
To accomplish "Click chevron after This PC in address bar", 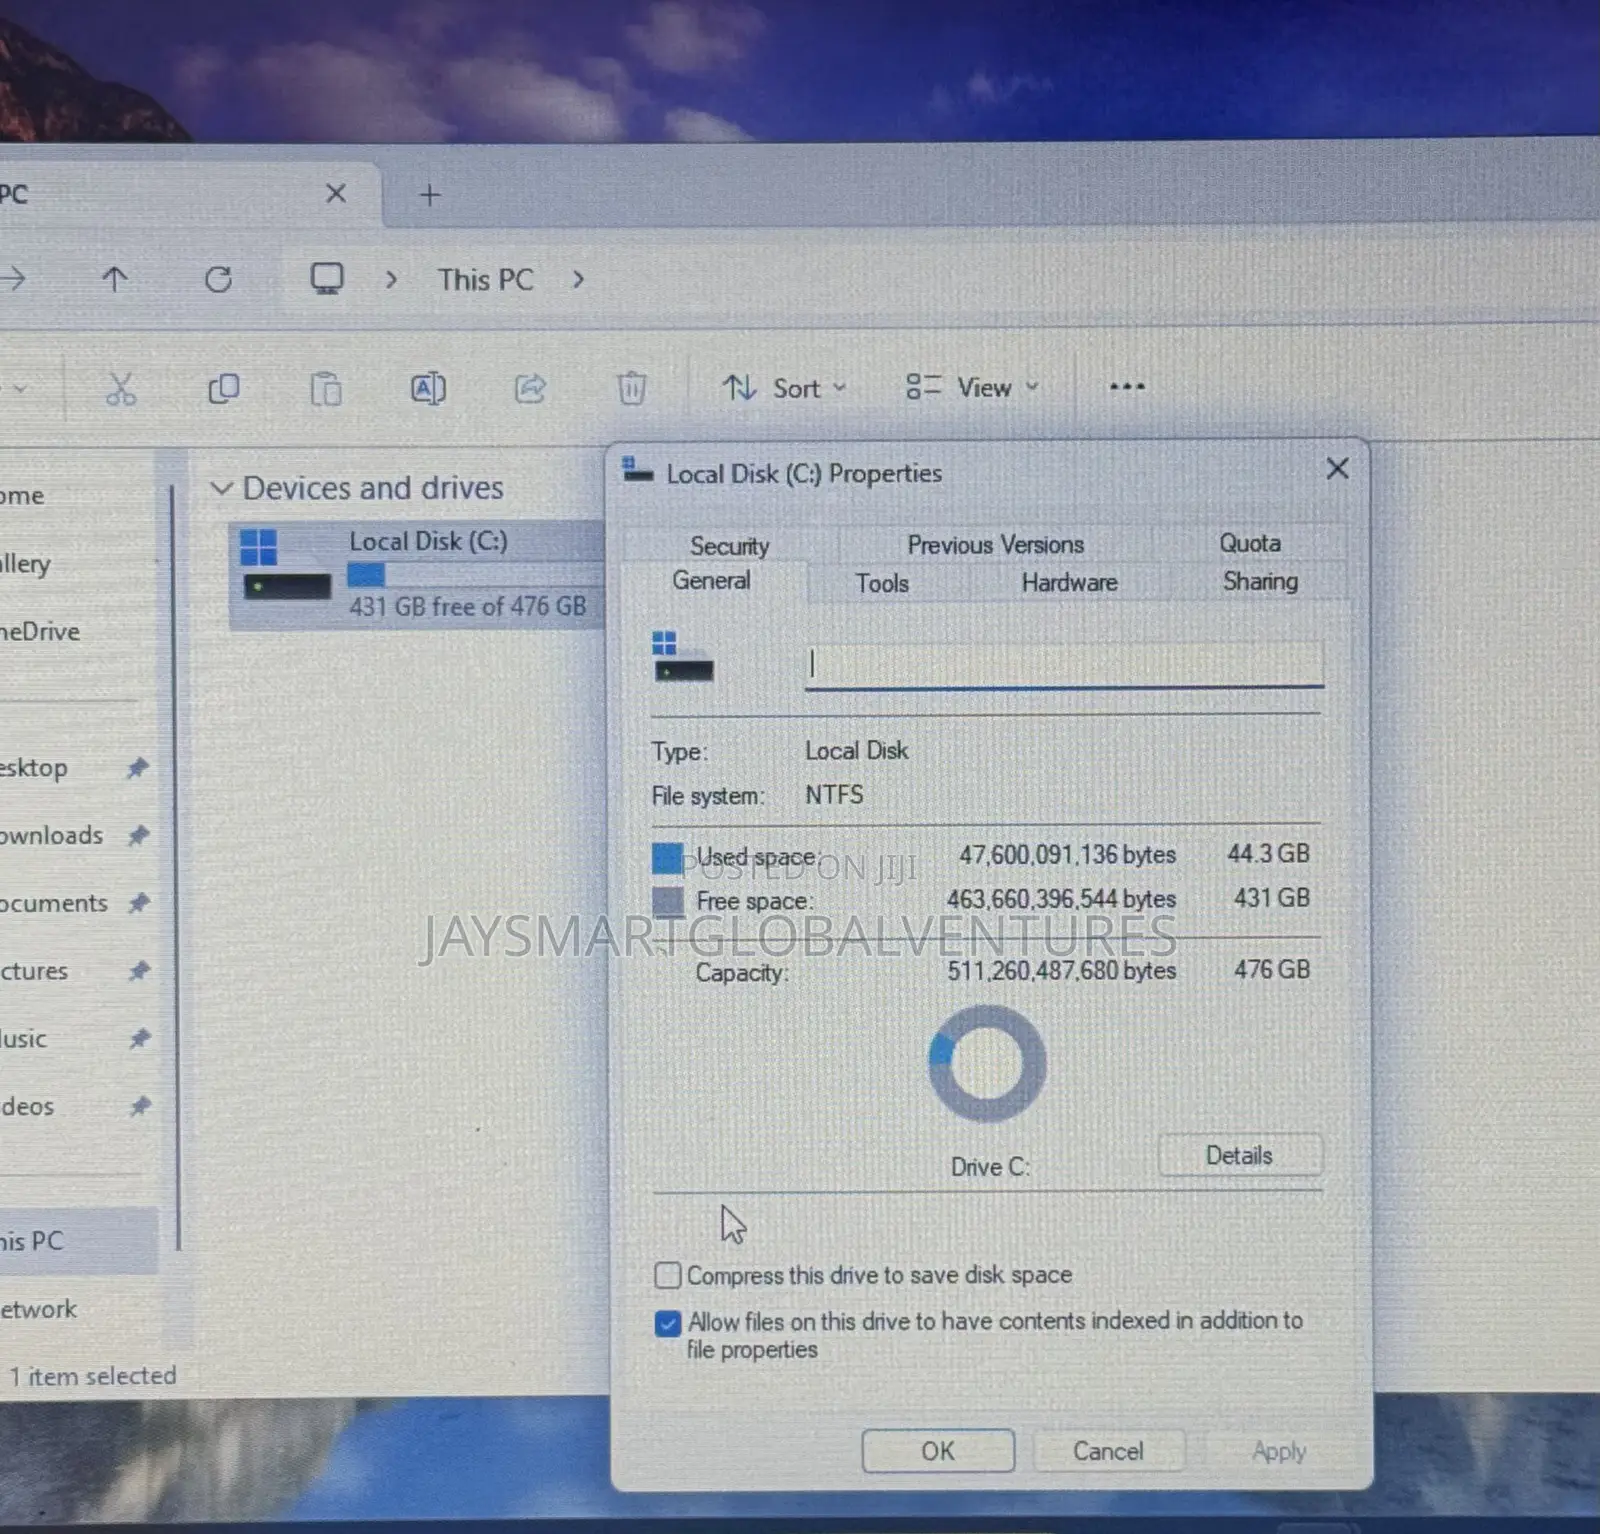I will coord(578,279).
